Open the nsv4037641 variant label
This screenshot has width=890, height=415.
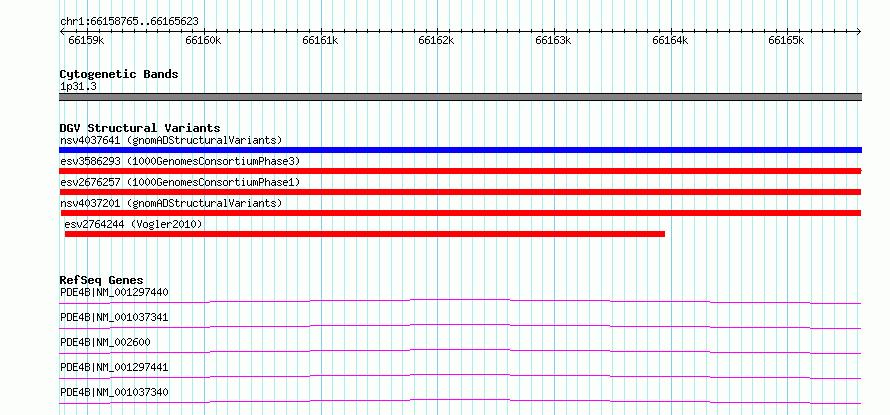click(171, 140)
